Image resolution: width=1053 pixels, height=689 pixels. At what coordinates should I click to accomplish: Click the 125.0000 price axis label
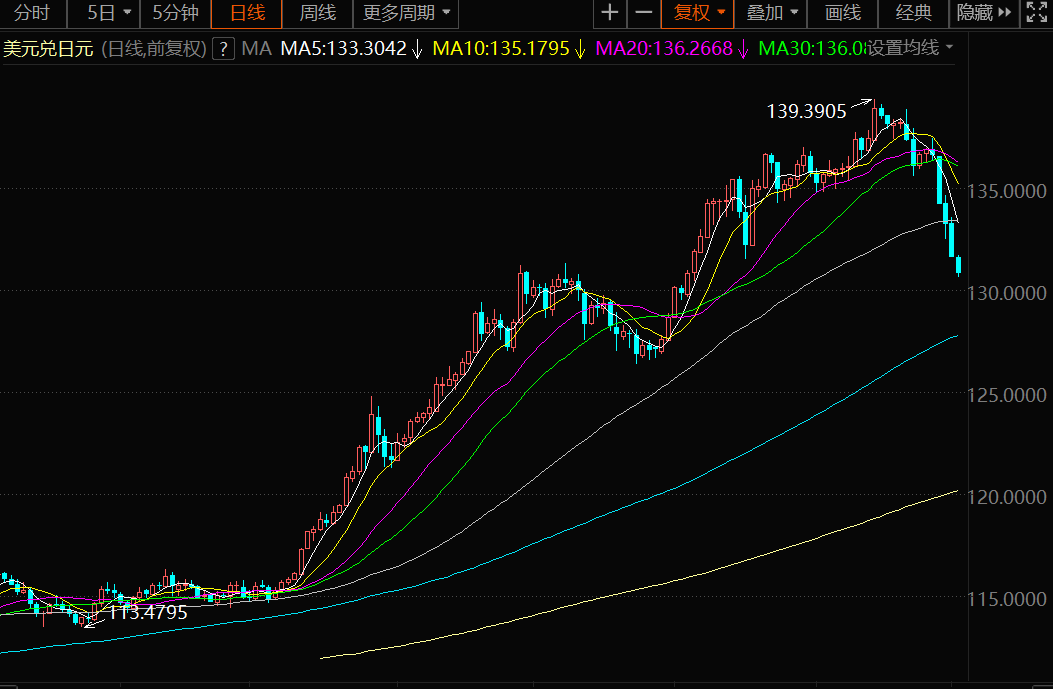tap(1007, 395)
